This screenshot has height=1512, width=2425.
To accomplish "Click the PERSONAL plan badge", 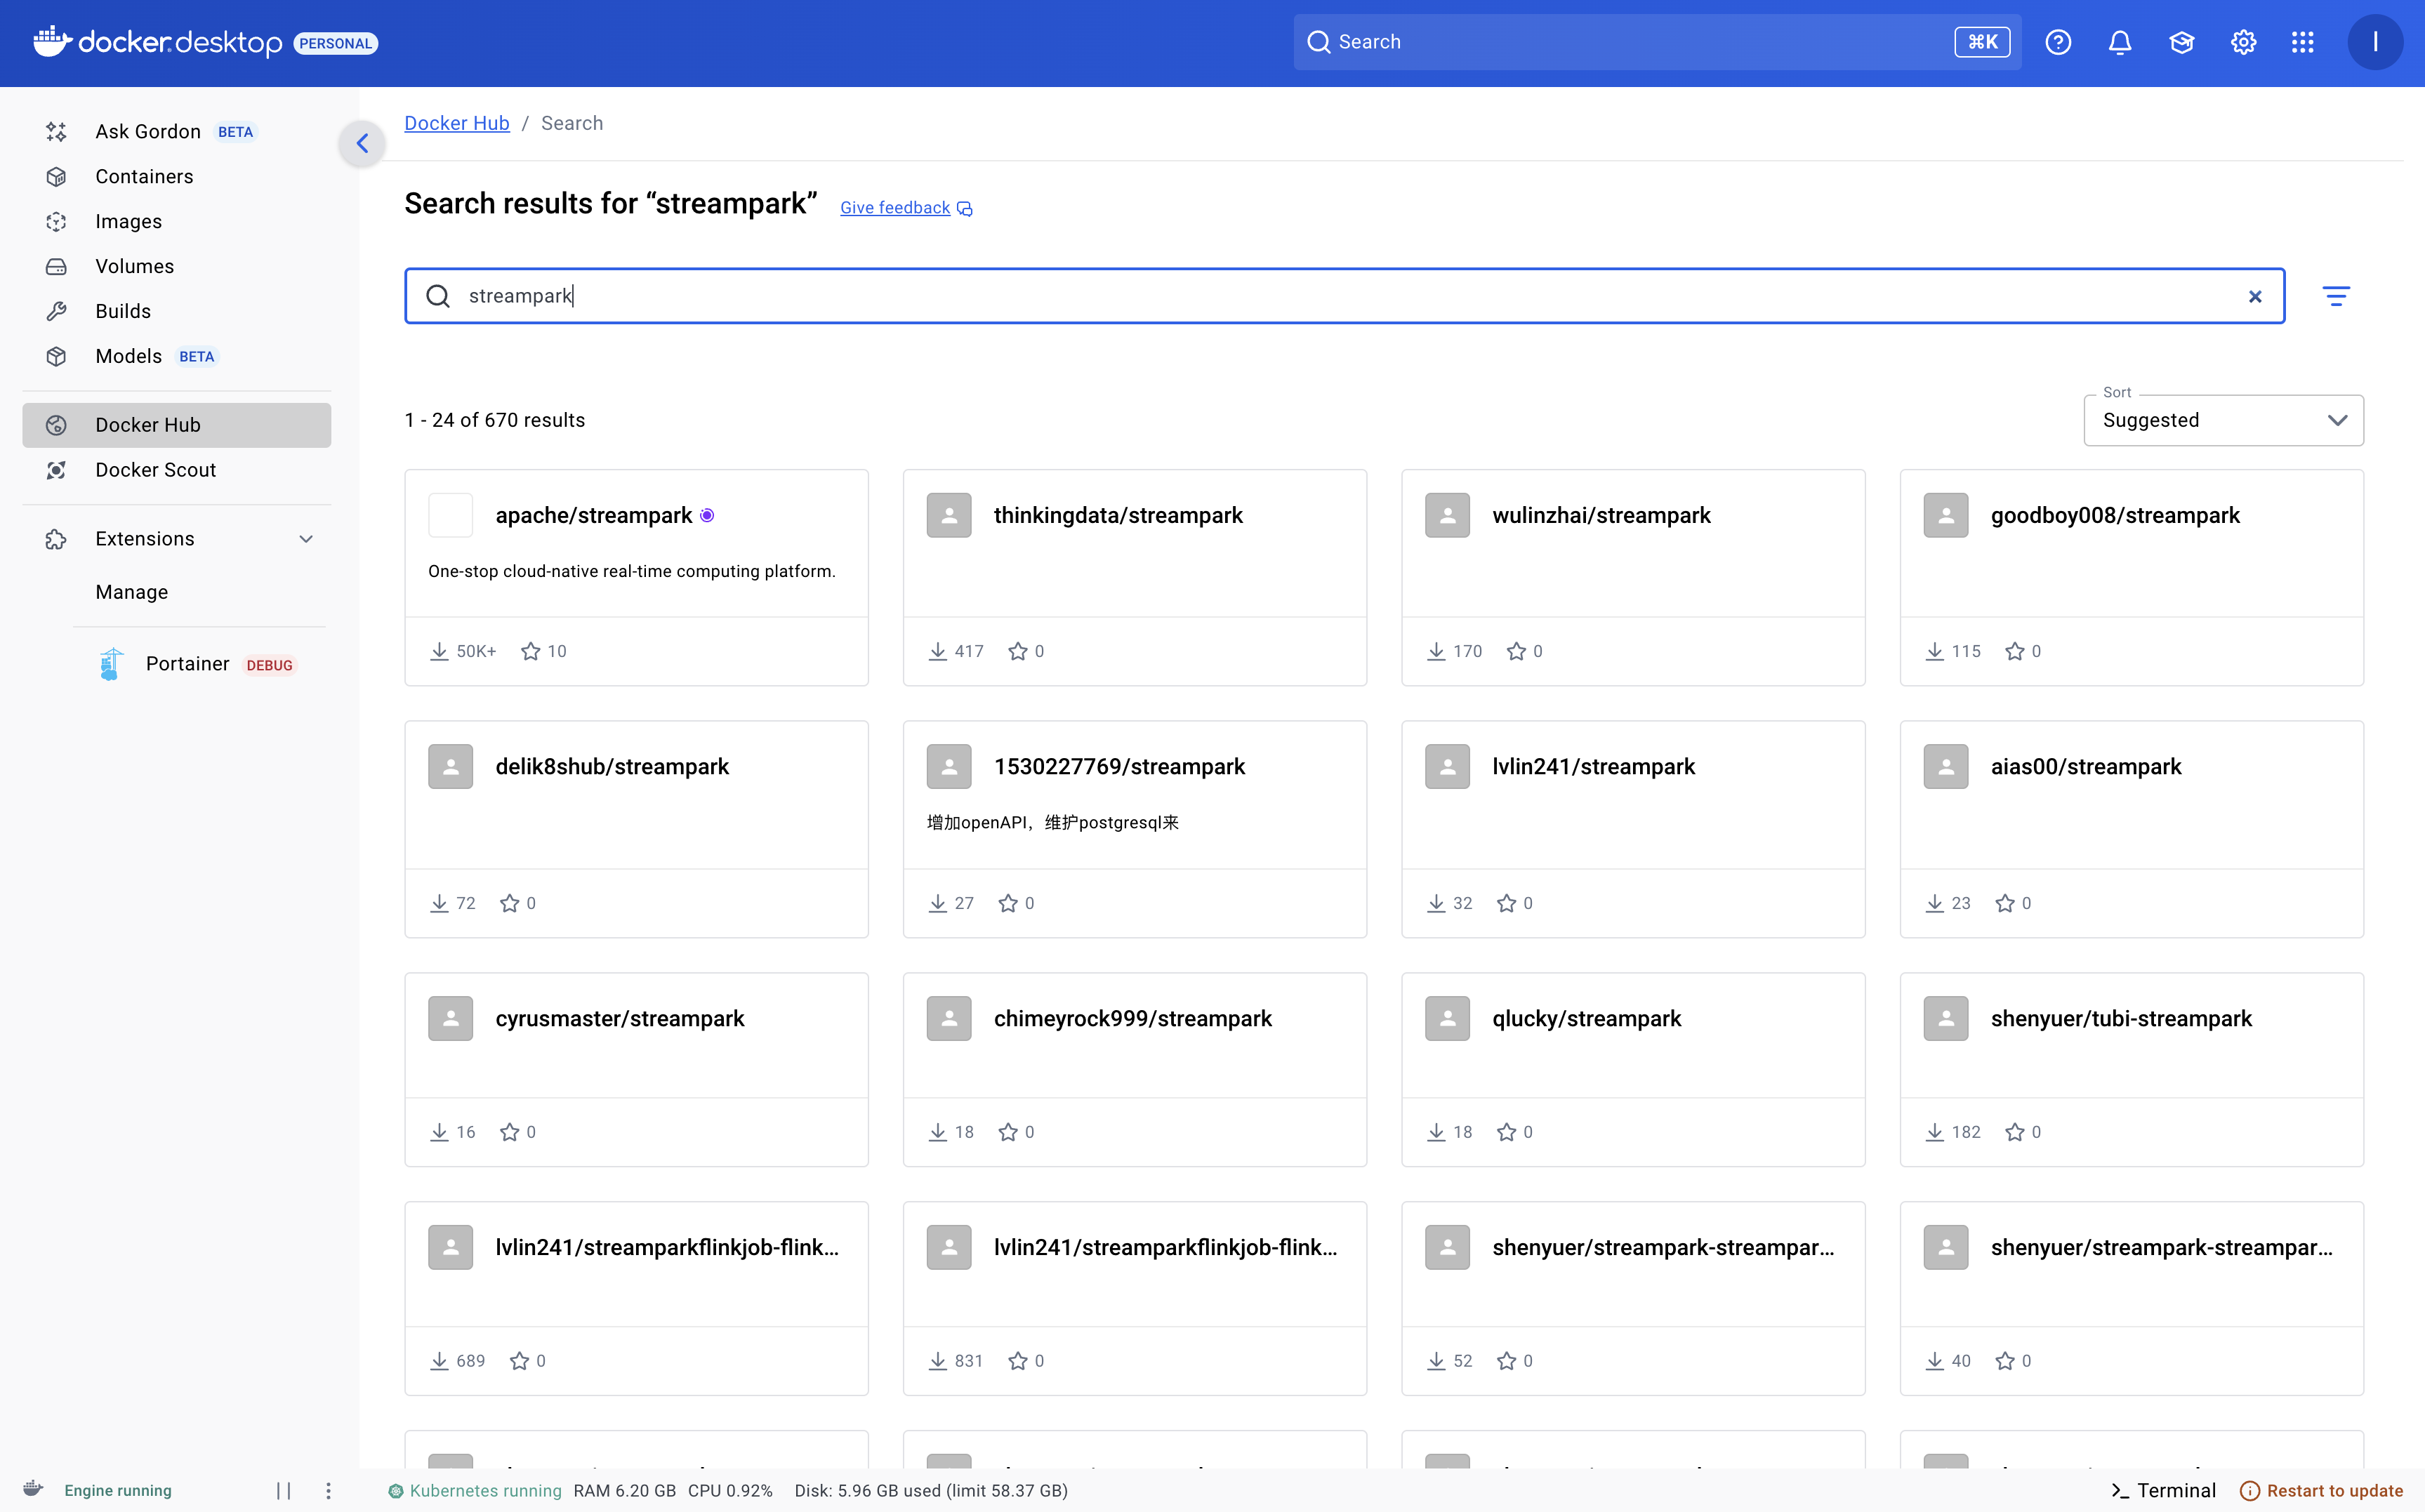I will [x=335, y=43].
